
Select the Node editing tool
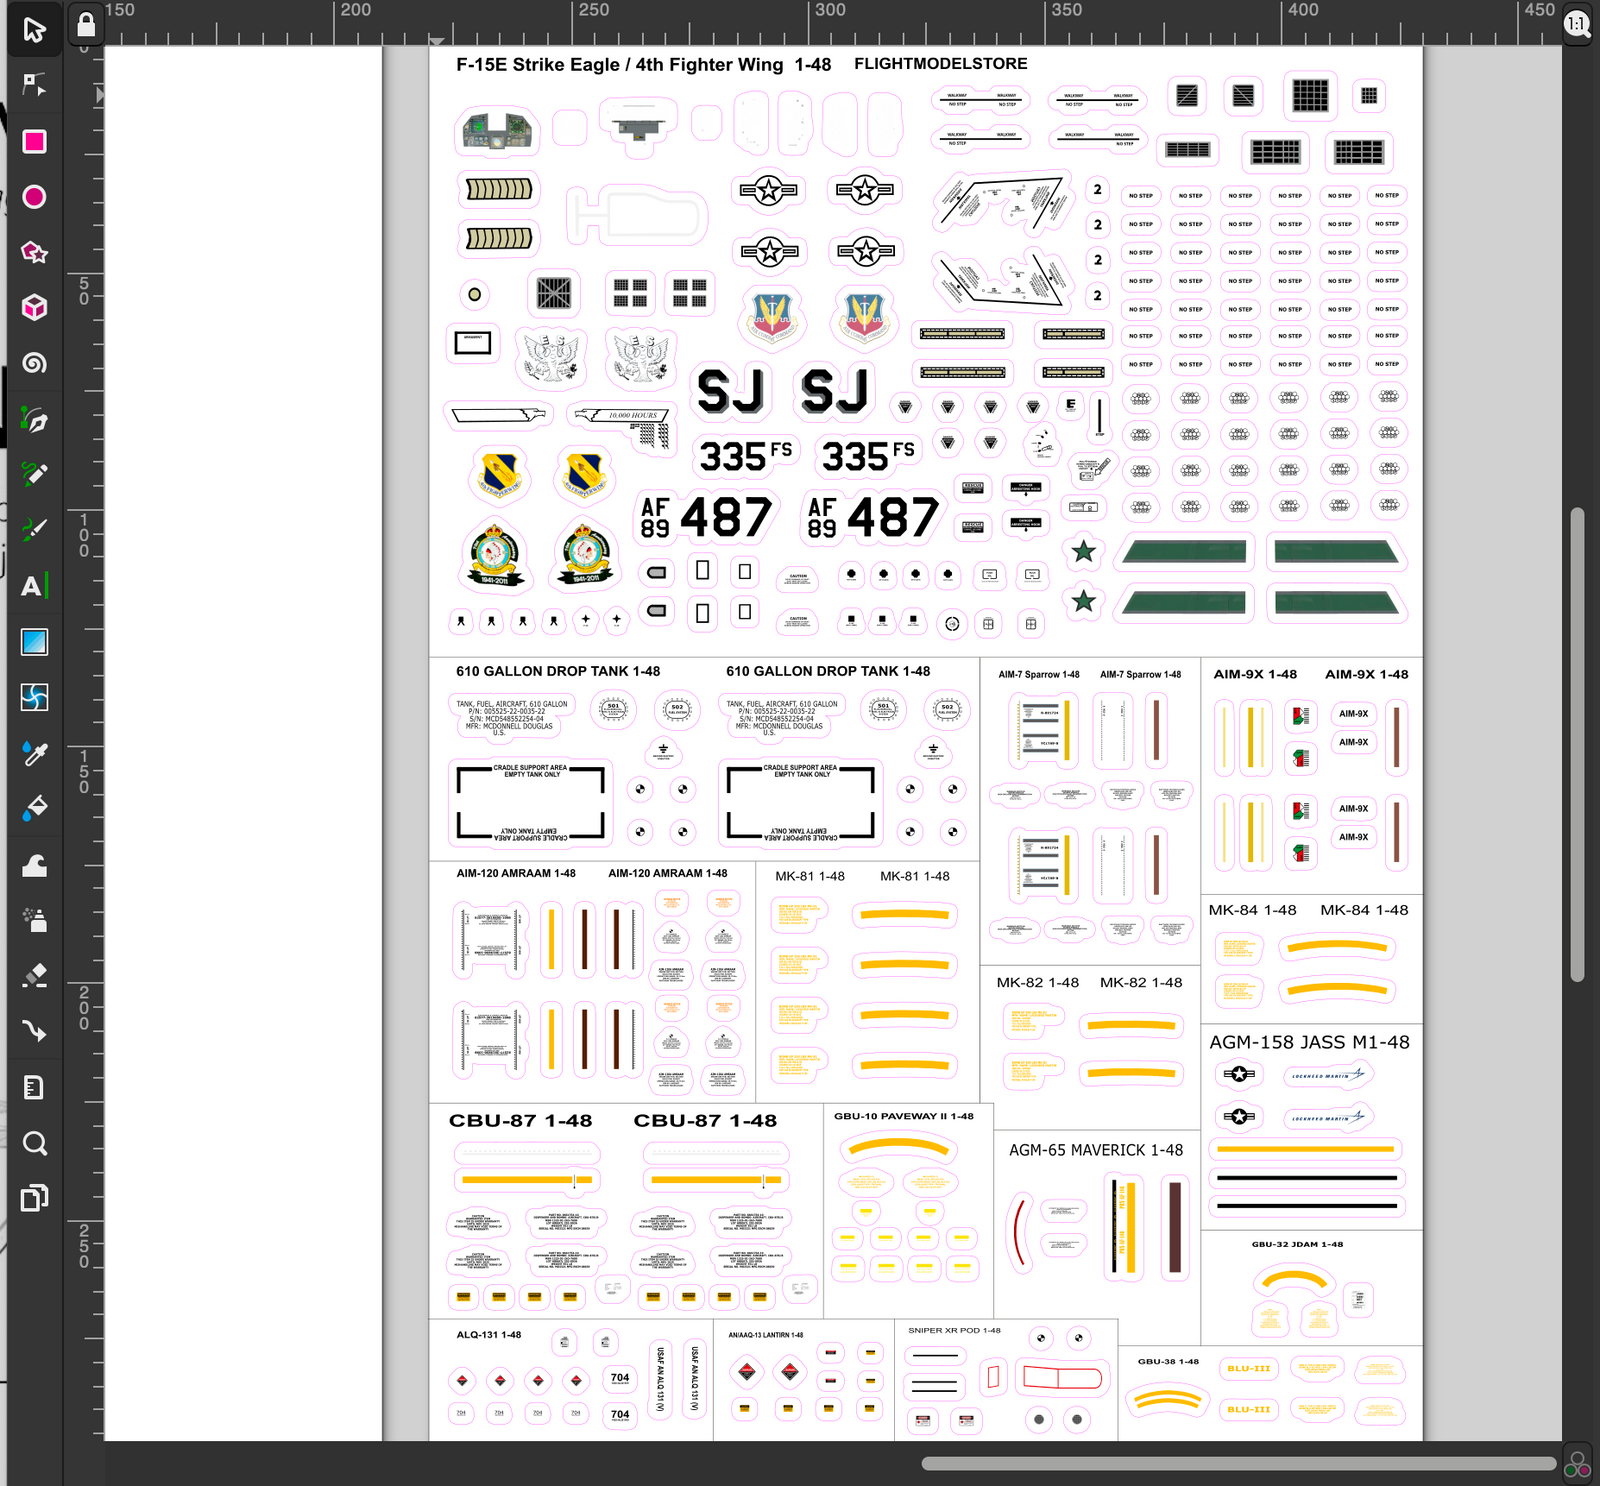(x=34, y=85)
